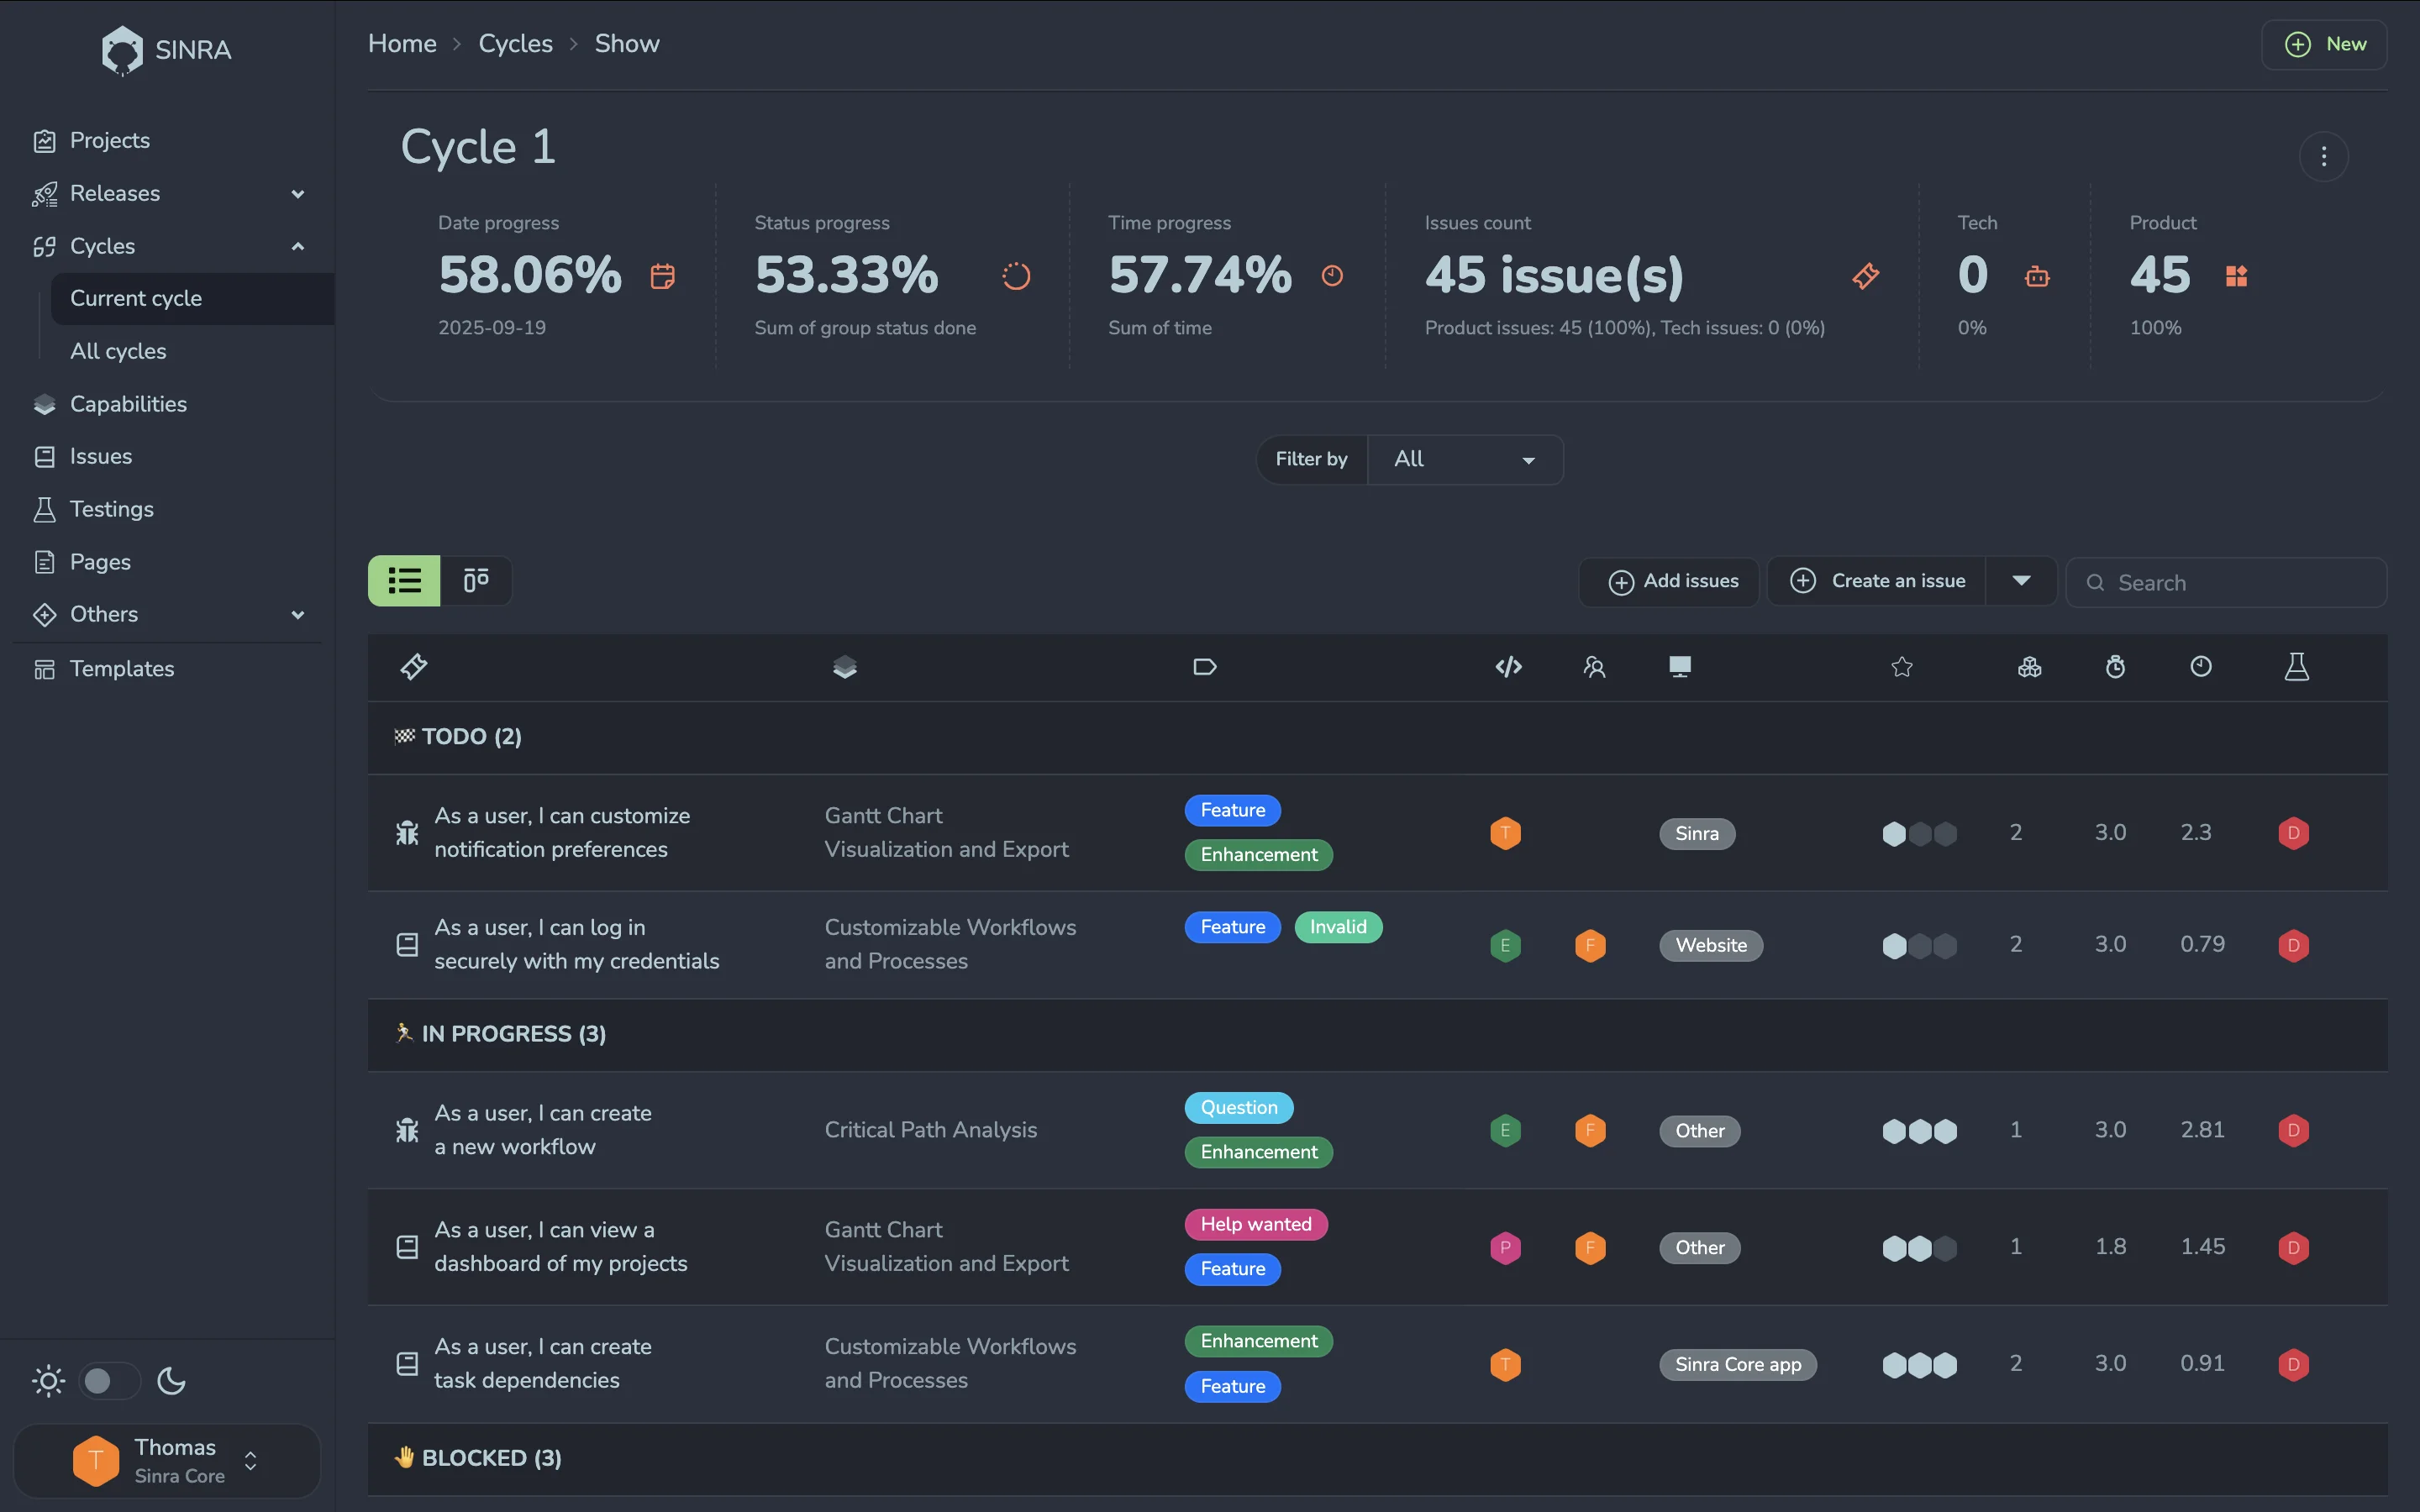Enable light mode via the sun icon
This screenshot has height=1512, width=2420.
tap(47, 1380)
